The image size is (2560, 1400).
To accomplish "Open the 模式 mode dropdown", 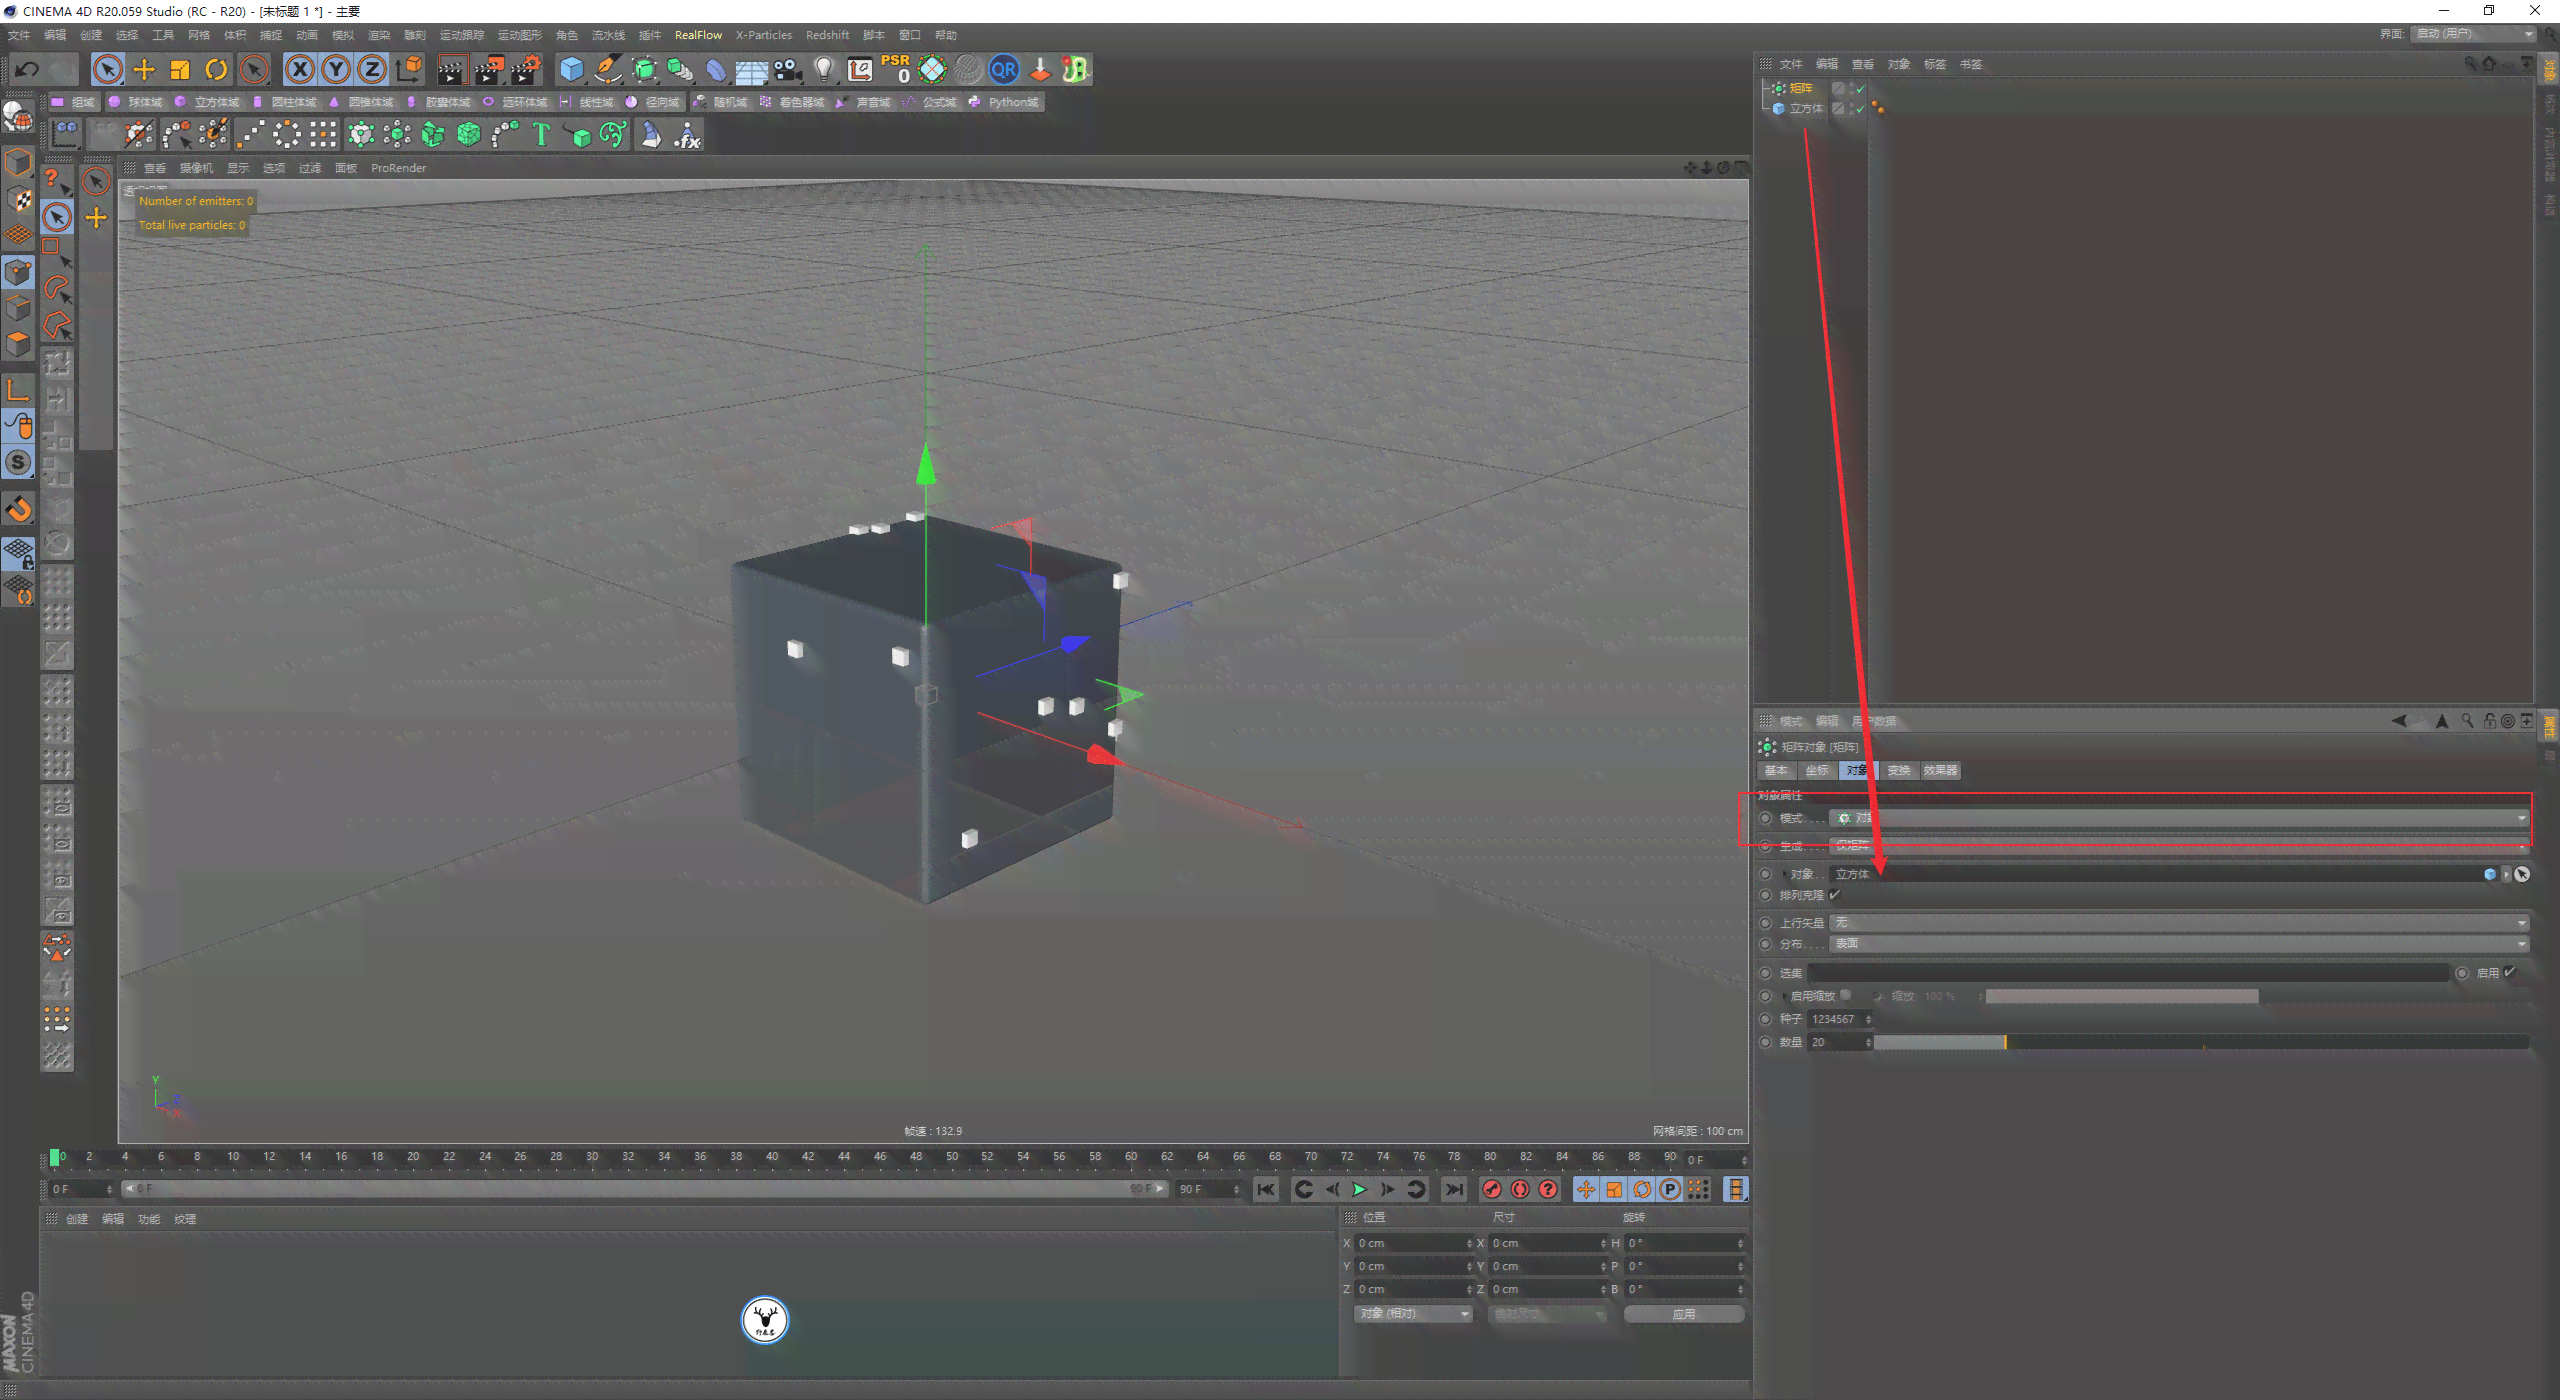I will click(2180, 818).
